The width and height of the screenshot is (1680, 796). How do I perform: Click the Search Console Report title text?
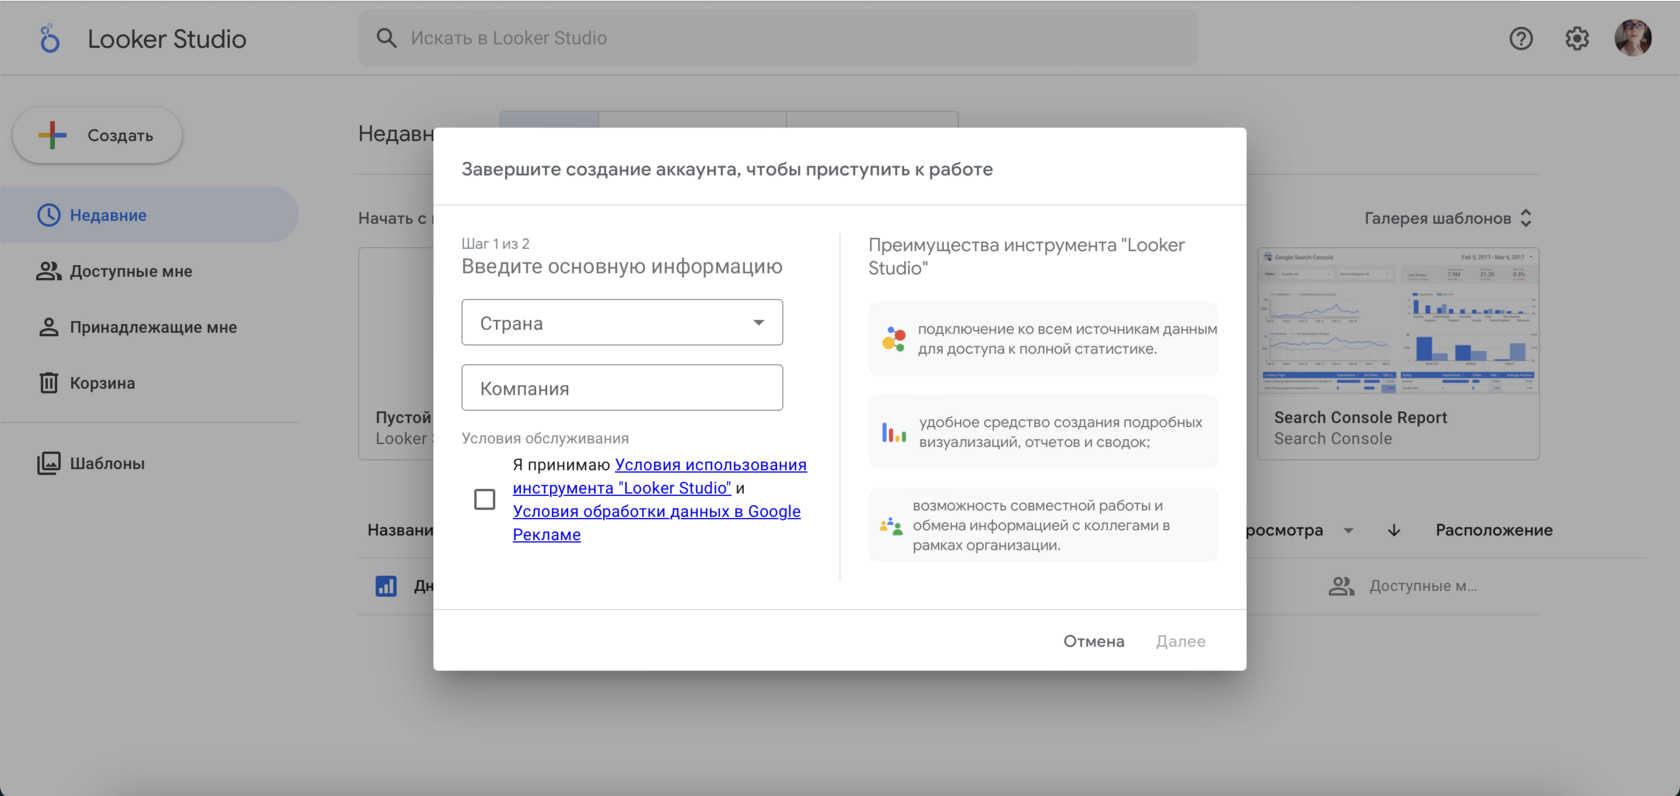1360,417
